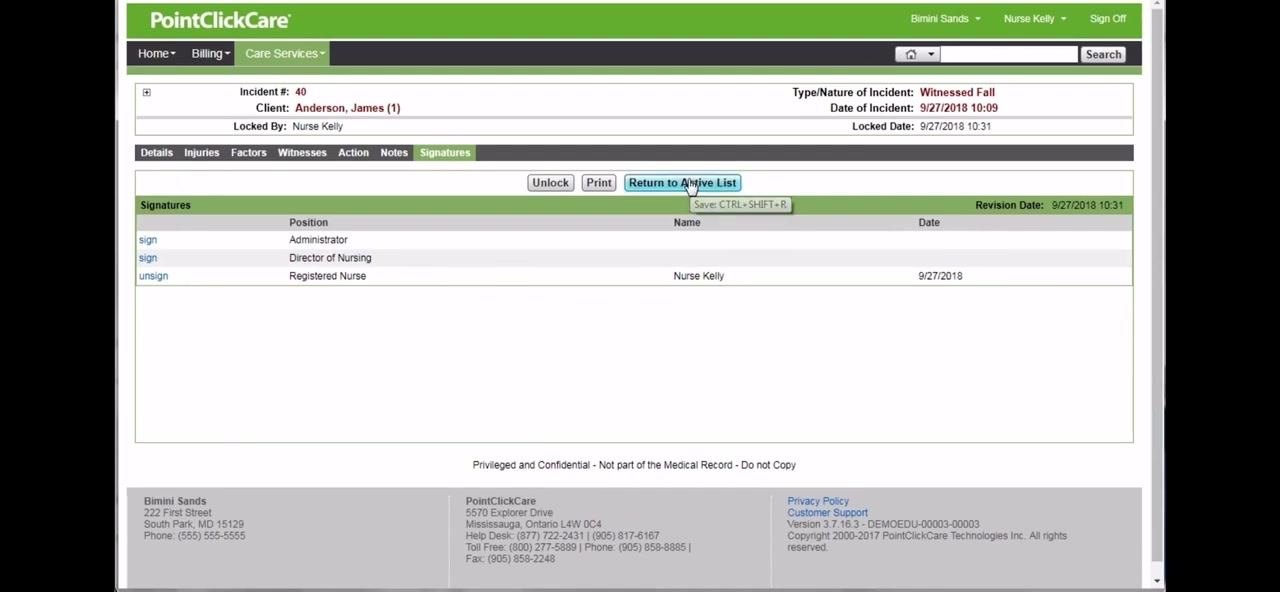Switch to the Notes tab

[393, 153]
